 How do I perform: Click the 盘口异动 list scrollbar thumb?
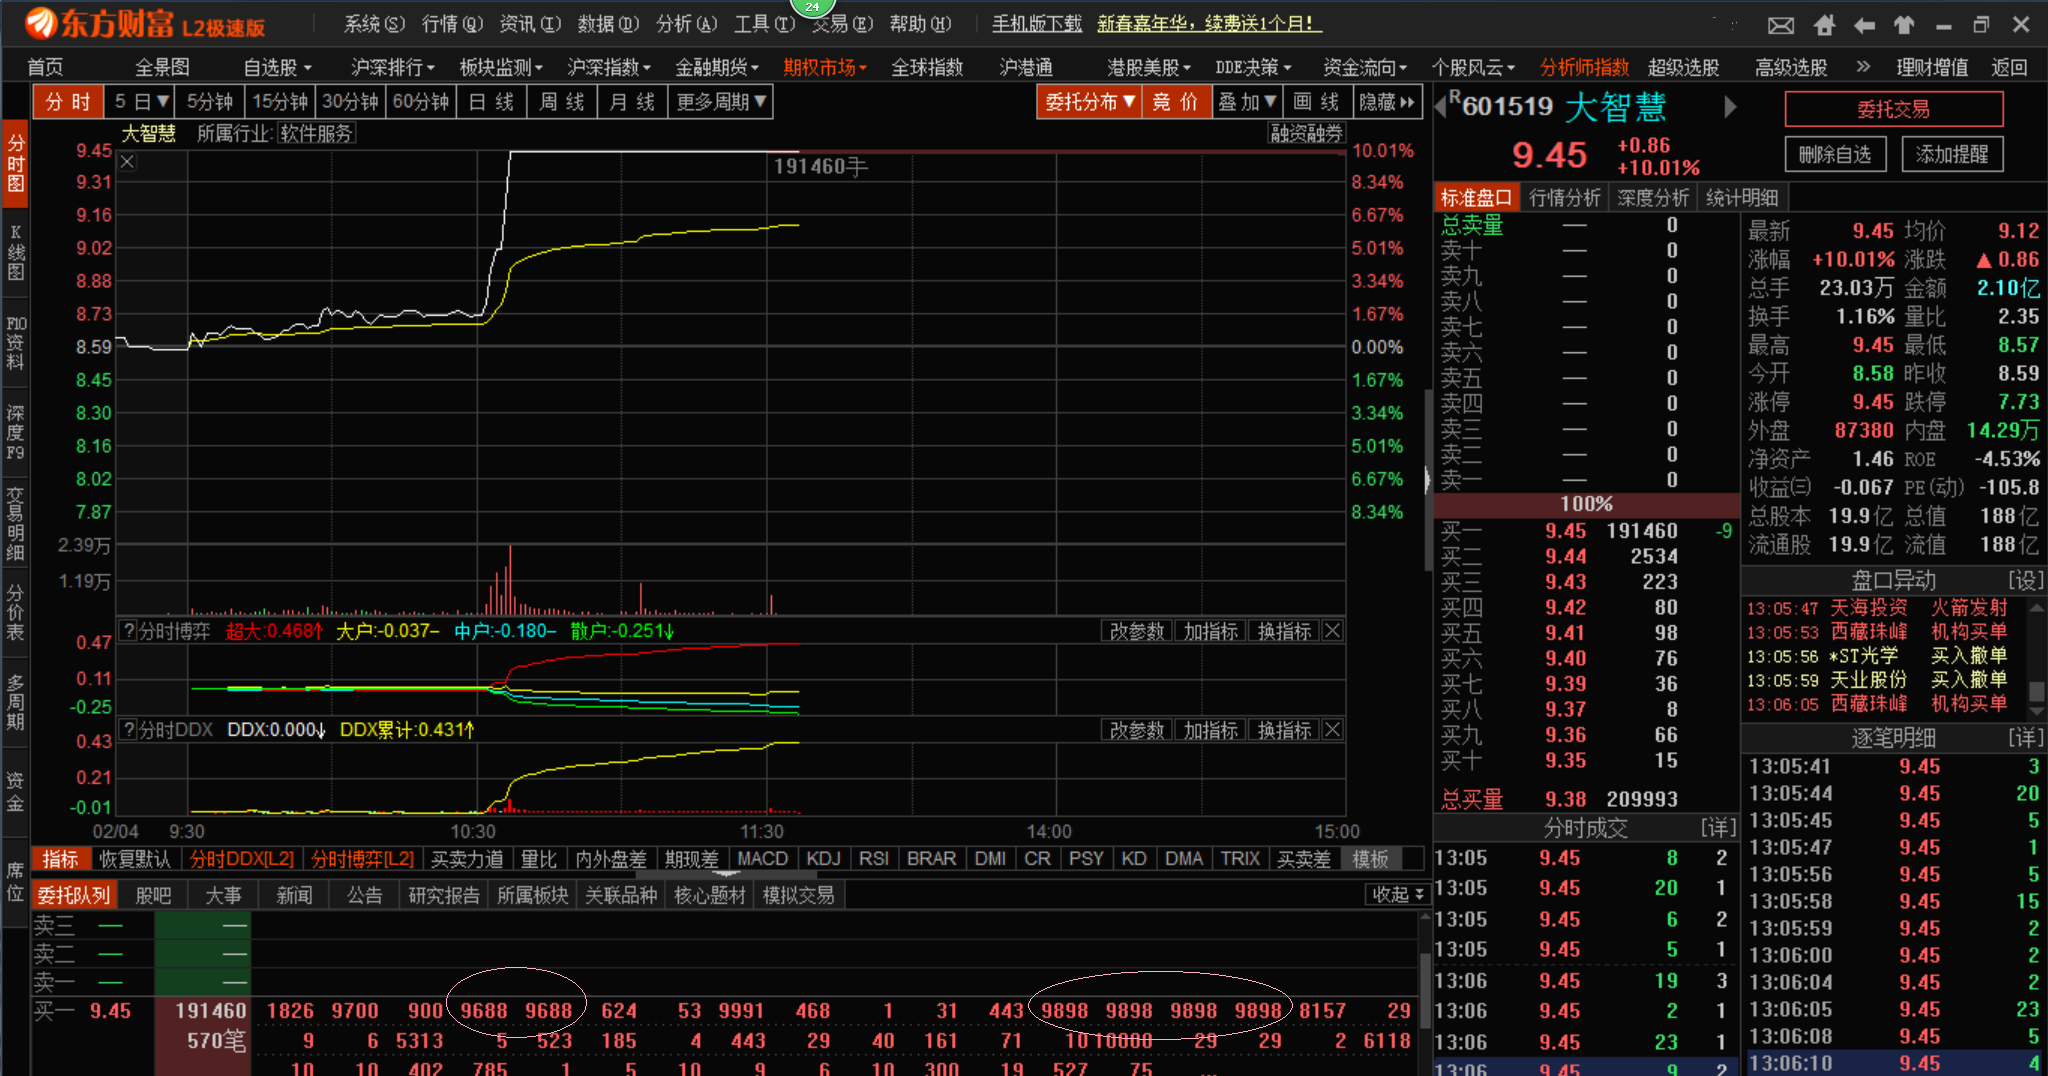click(2036, 691)
